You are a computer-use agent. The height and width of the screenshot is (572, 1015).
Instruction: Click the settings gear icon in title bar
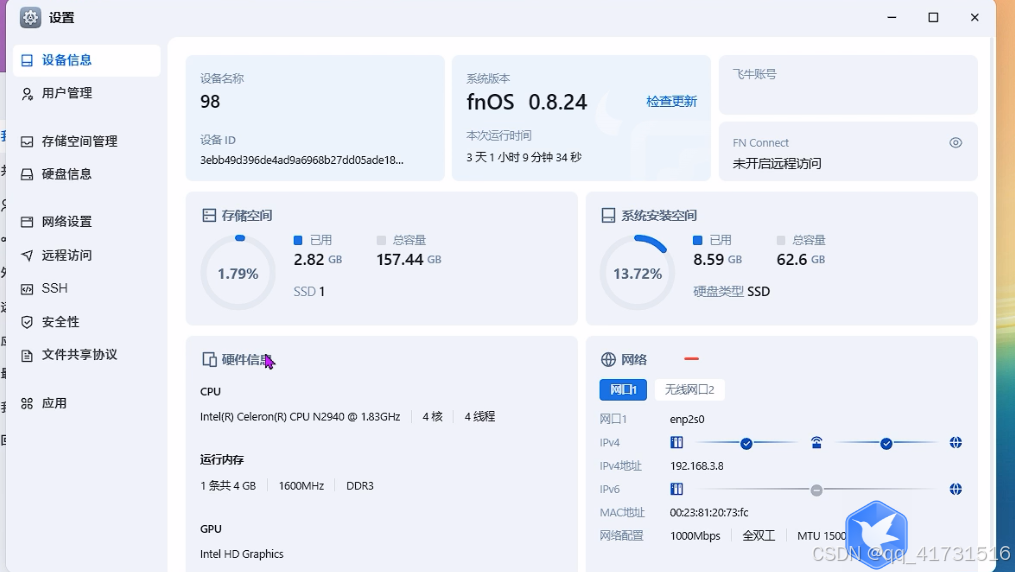point(30,17)
